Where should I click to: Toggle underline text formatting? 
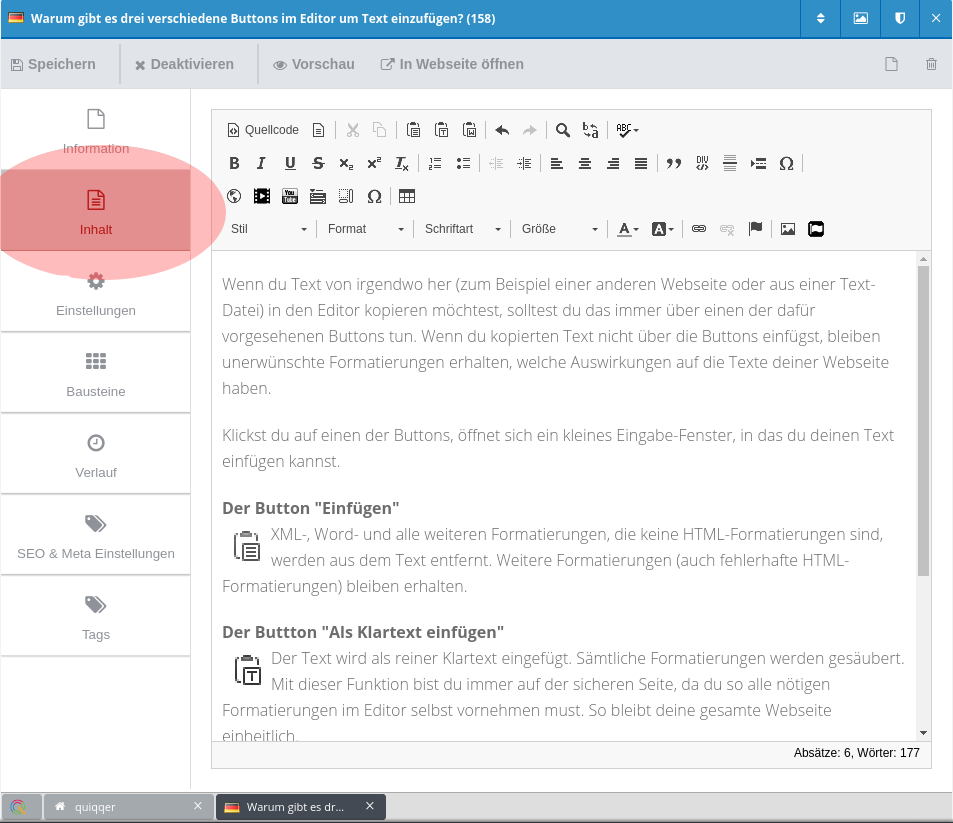coord(290,163)
